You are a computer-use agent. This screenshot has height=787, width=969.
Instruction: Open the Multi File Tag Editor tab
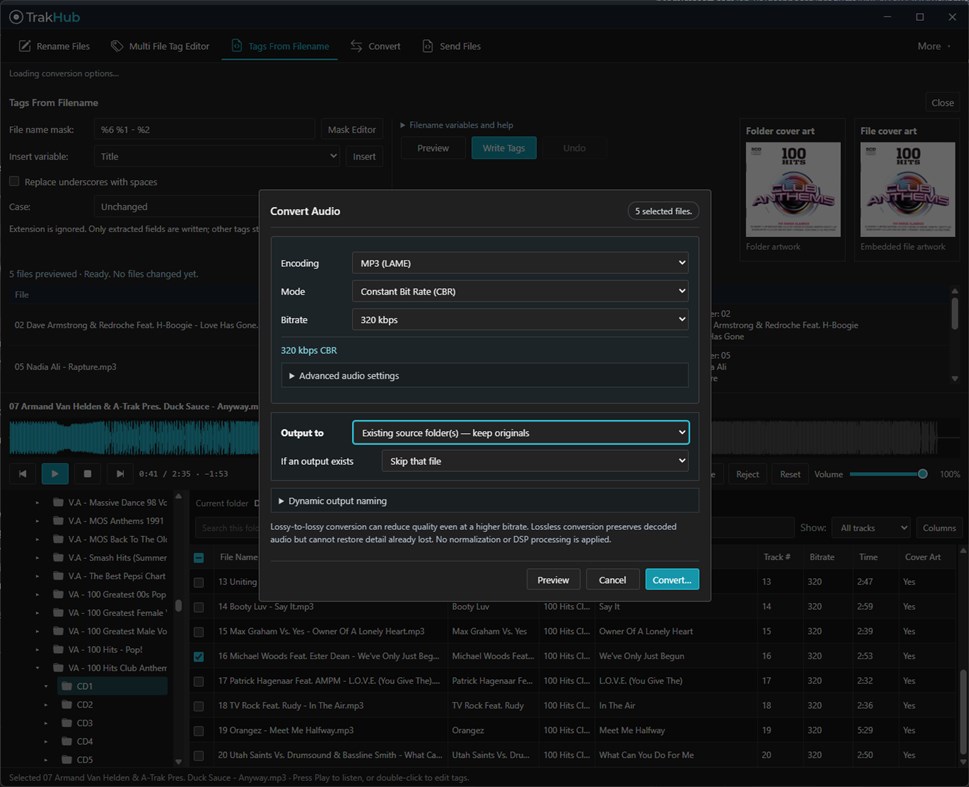160,46
